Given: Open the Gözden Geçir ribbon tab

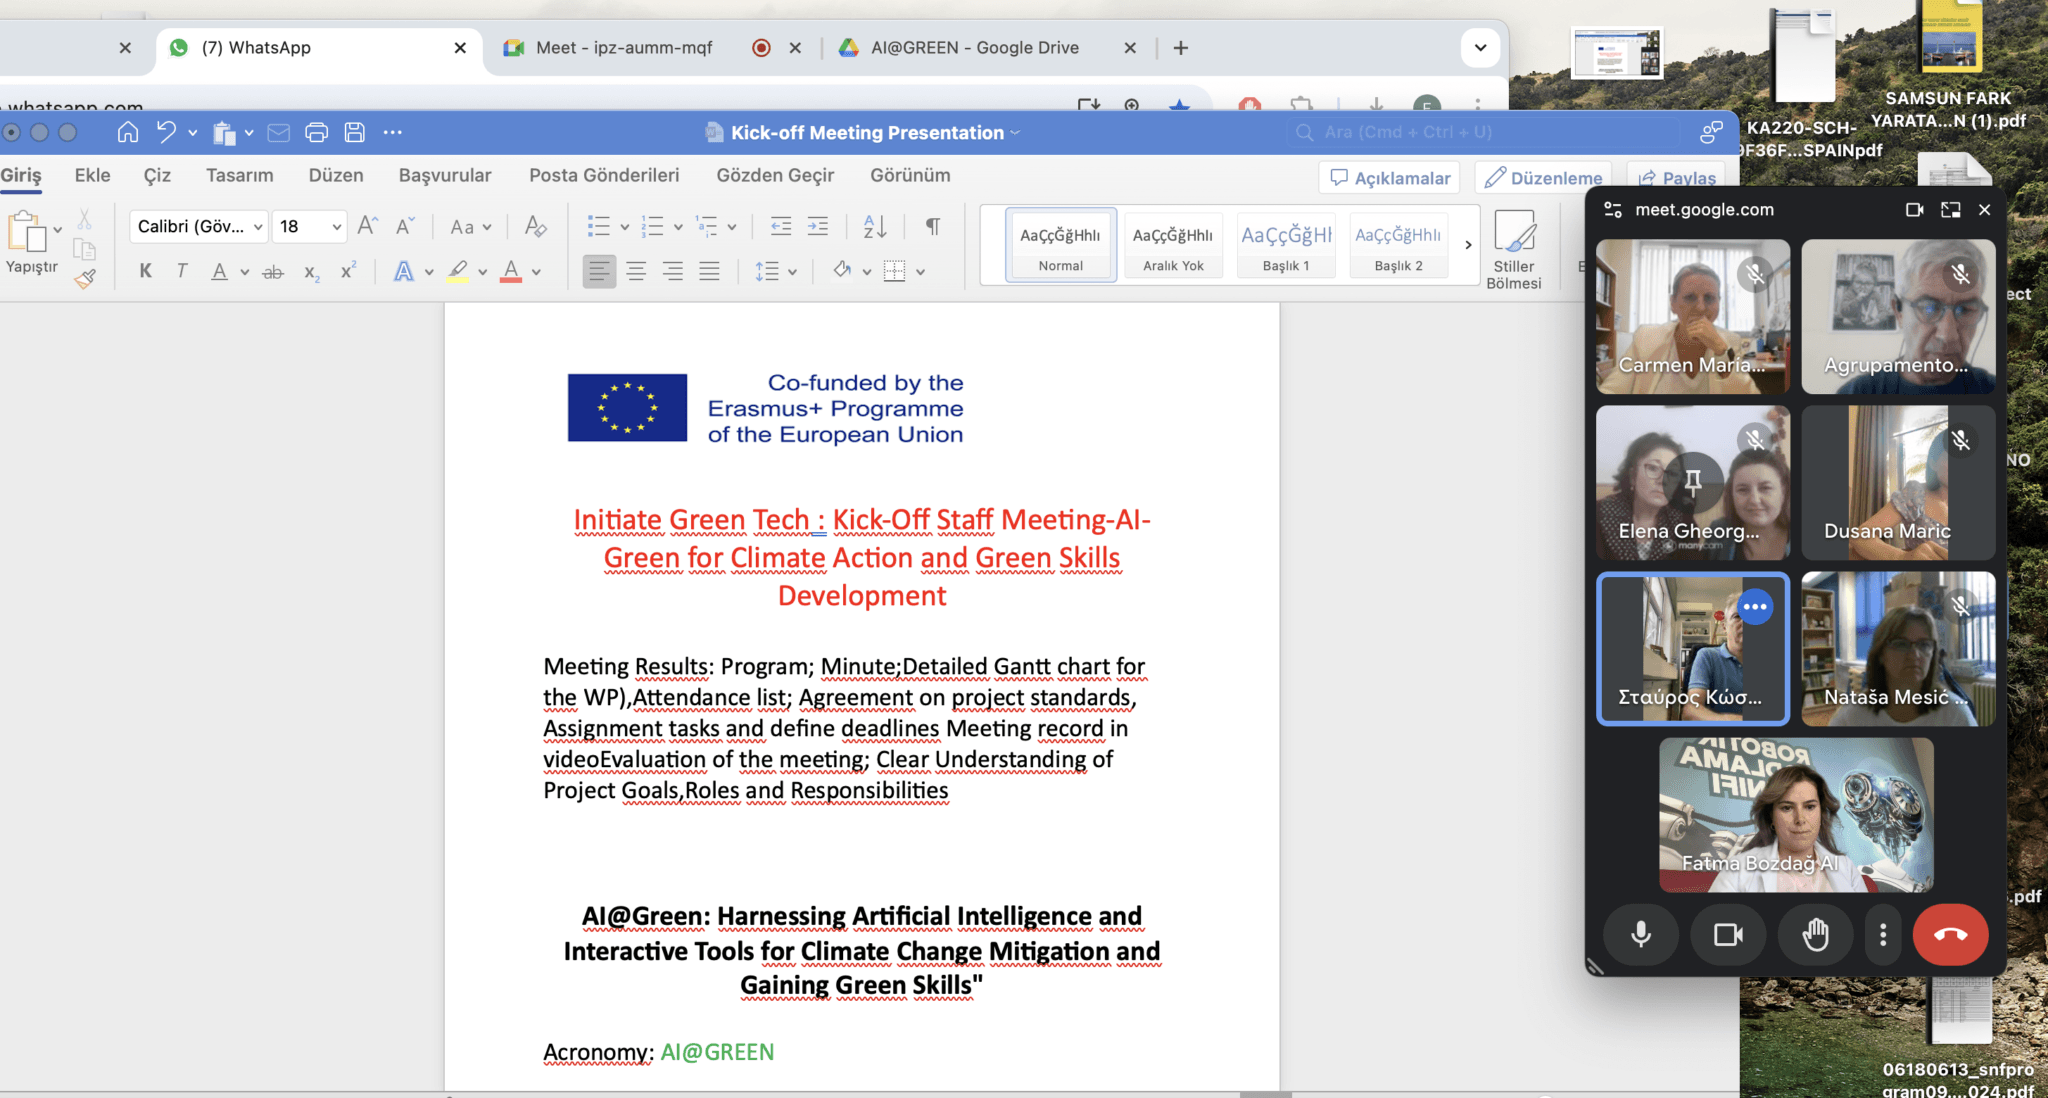Looking at the screenshot, I should pos(774,175).
